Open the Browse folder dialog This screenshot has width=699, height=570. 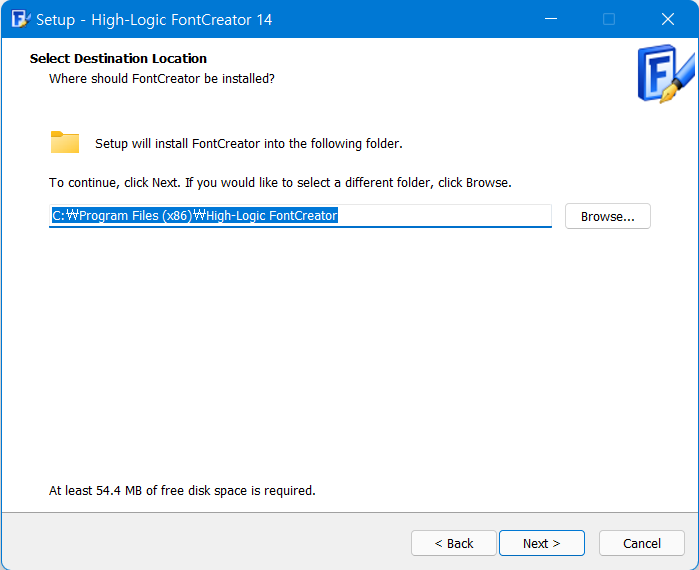tap(608, 216)
